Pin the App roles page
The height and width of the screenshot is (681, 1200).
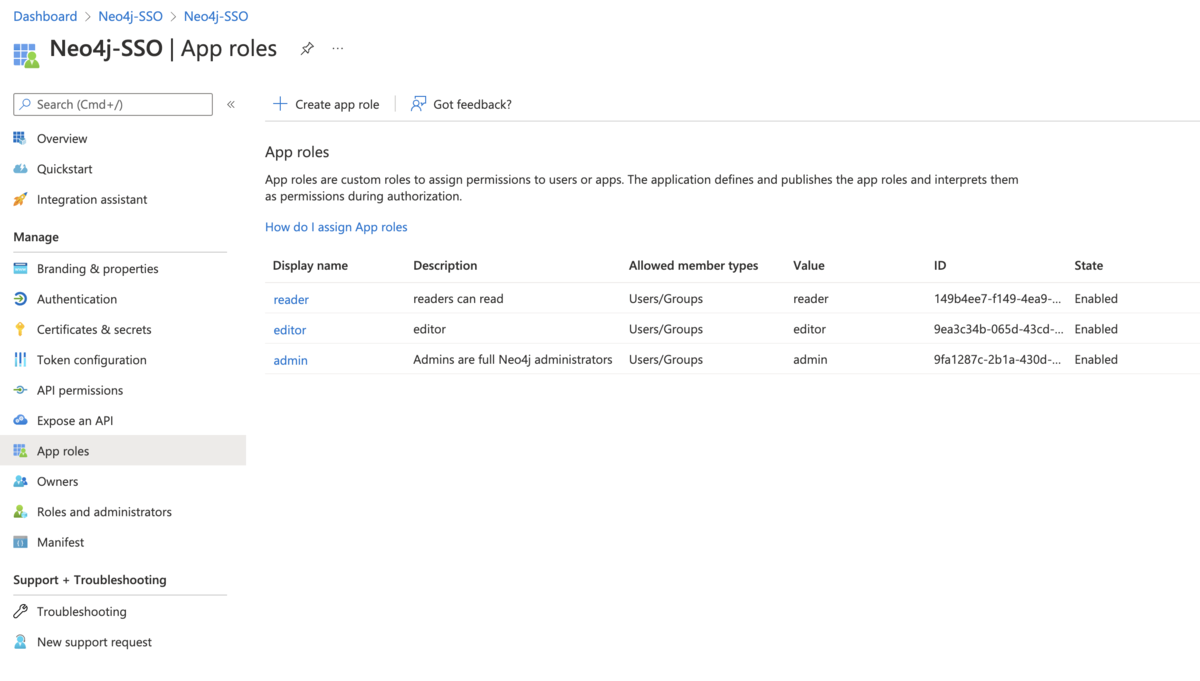coord(307,48)
